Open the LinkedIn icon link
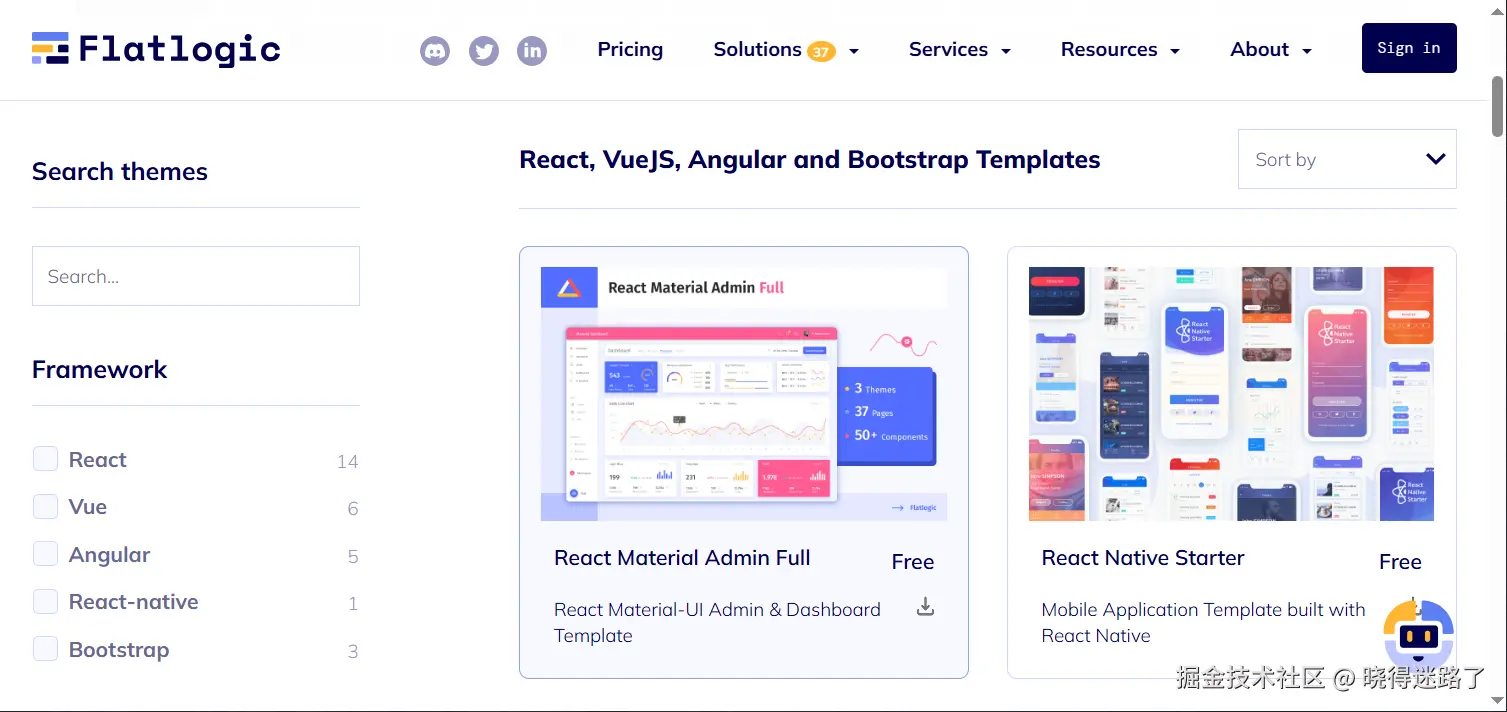The image size is (1507, 712). pyautogui.click(x=532, y=50)
